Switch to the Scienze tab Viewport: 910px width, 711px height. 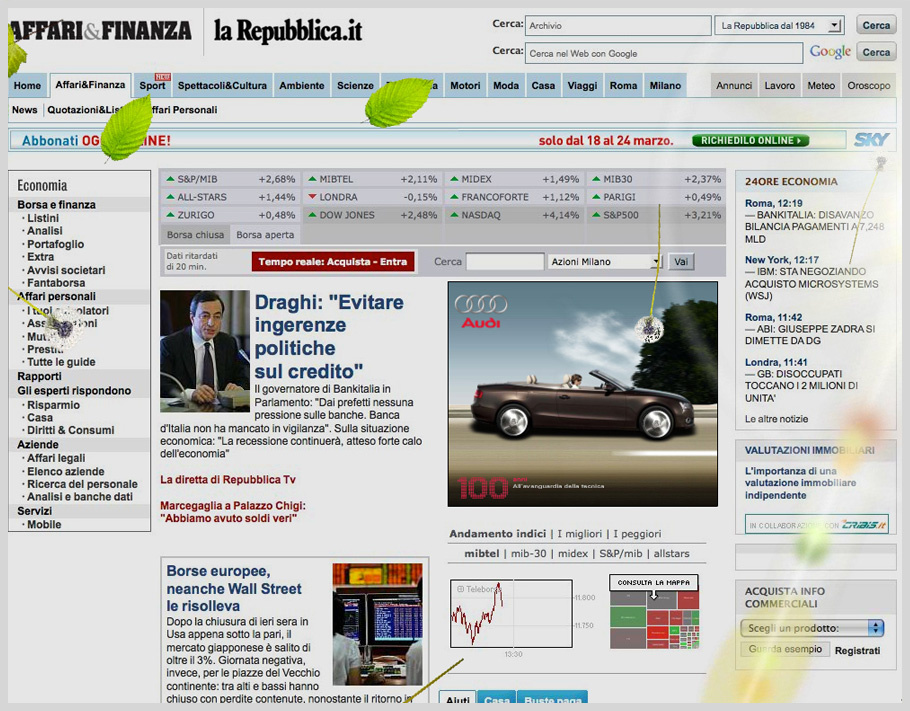click(355, 85)
